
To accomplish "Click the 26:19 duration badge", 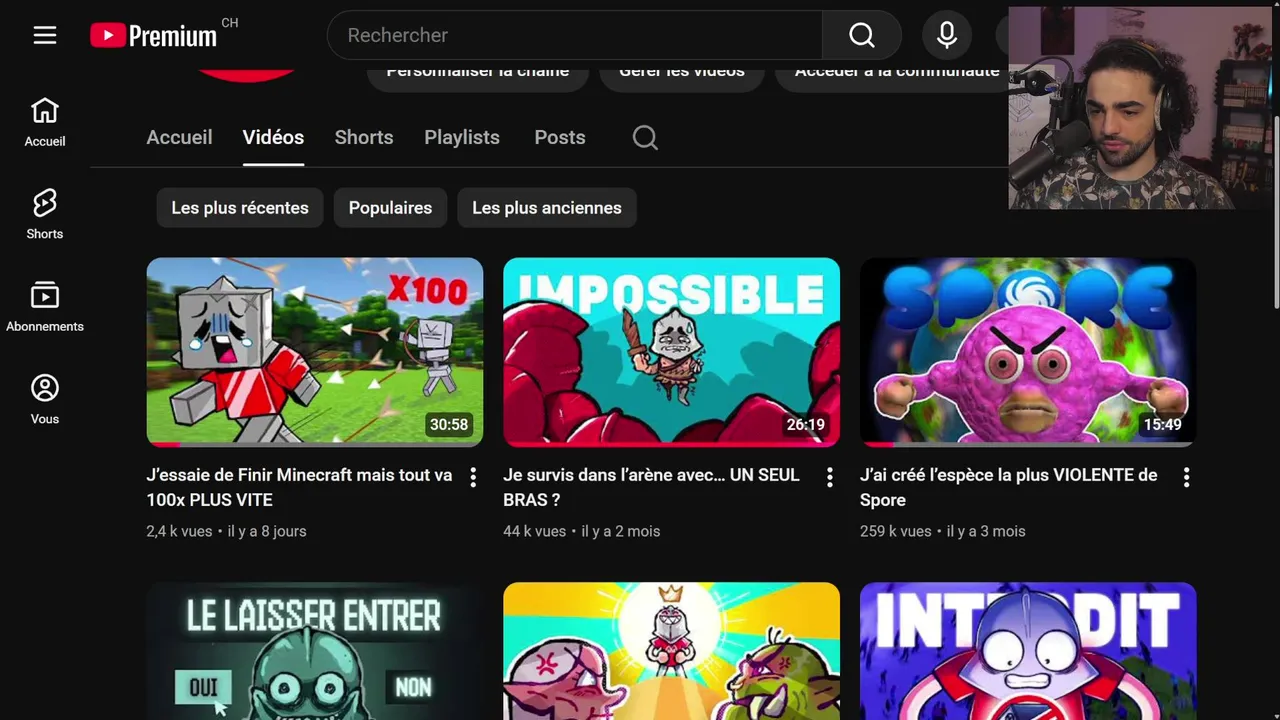I will [806, 425].
